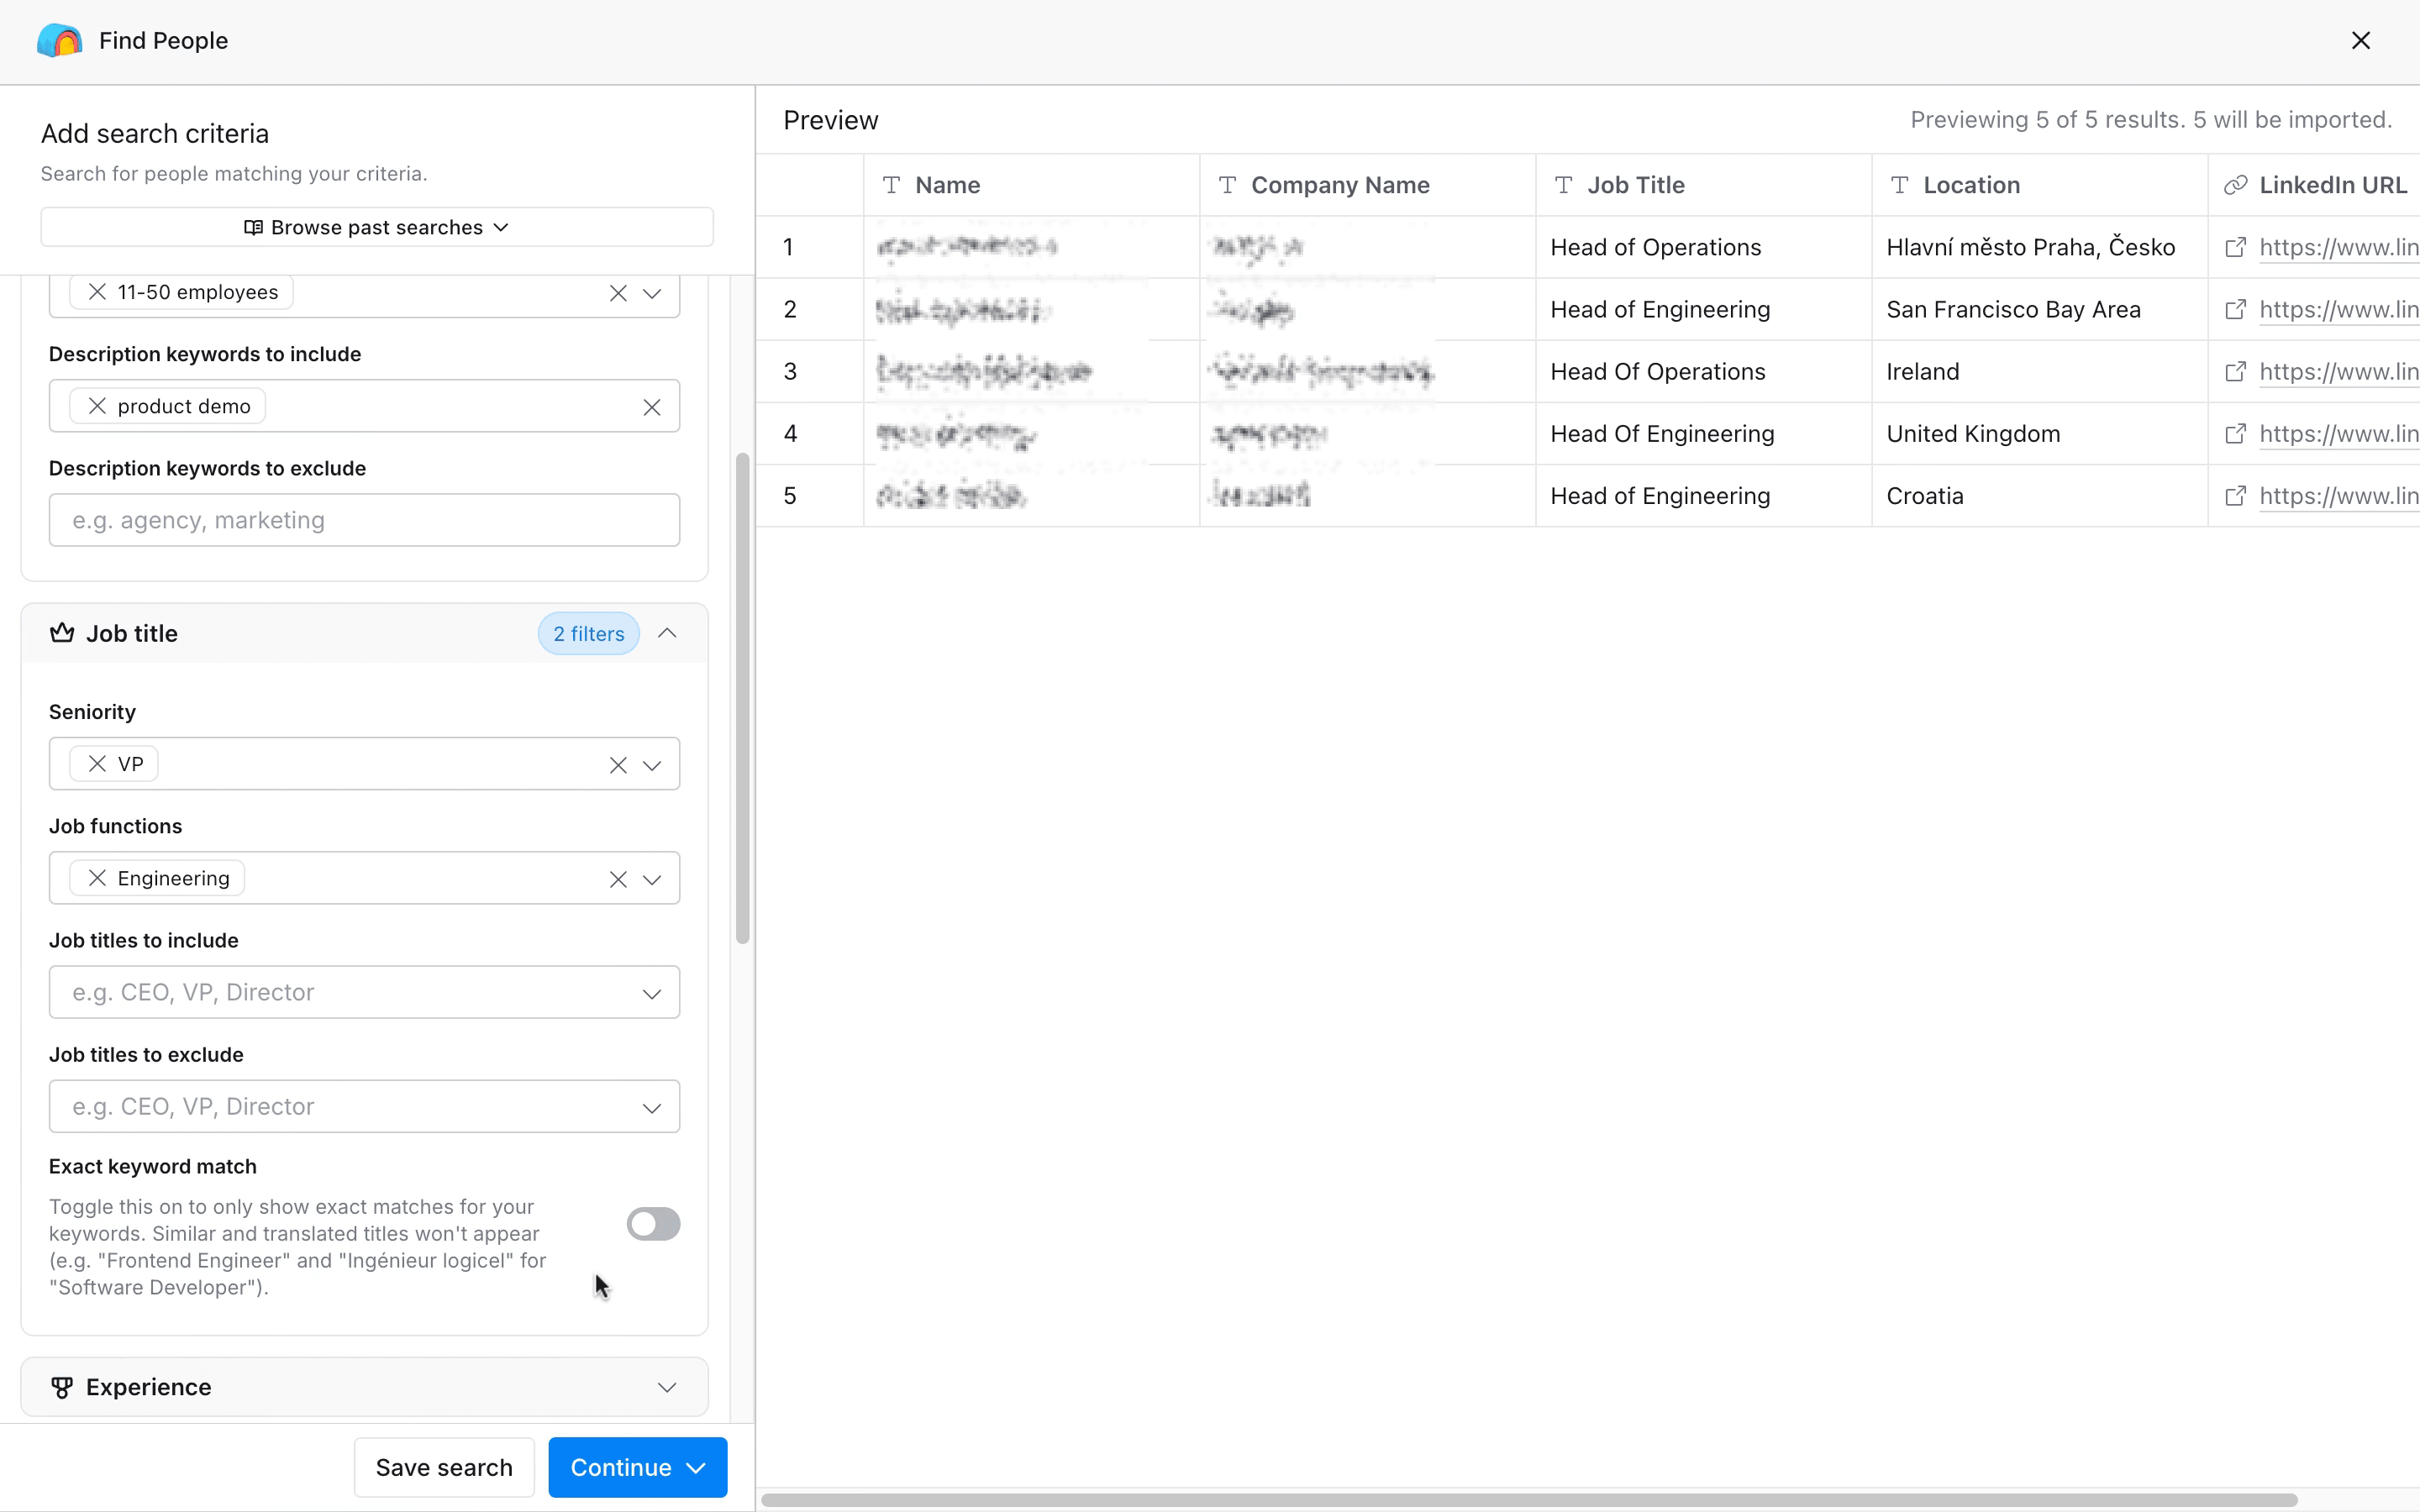Select 'Head of Engineering' cell in row 2
Image resolution: width=2420 pixels, height=1512 pixels.
pyautogui.click(x=1703, y=309)
